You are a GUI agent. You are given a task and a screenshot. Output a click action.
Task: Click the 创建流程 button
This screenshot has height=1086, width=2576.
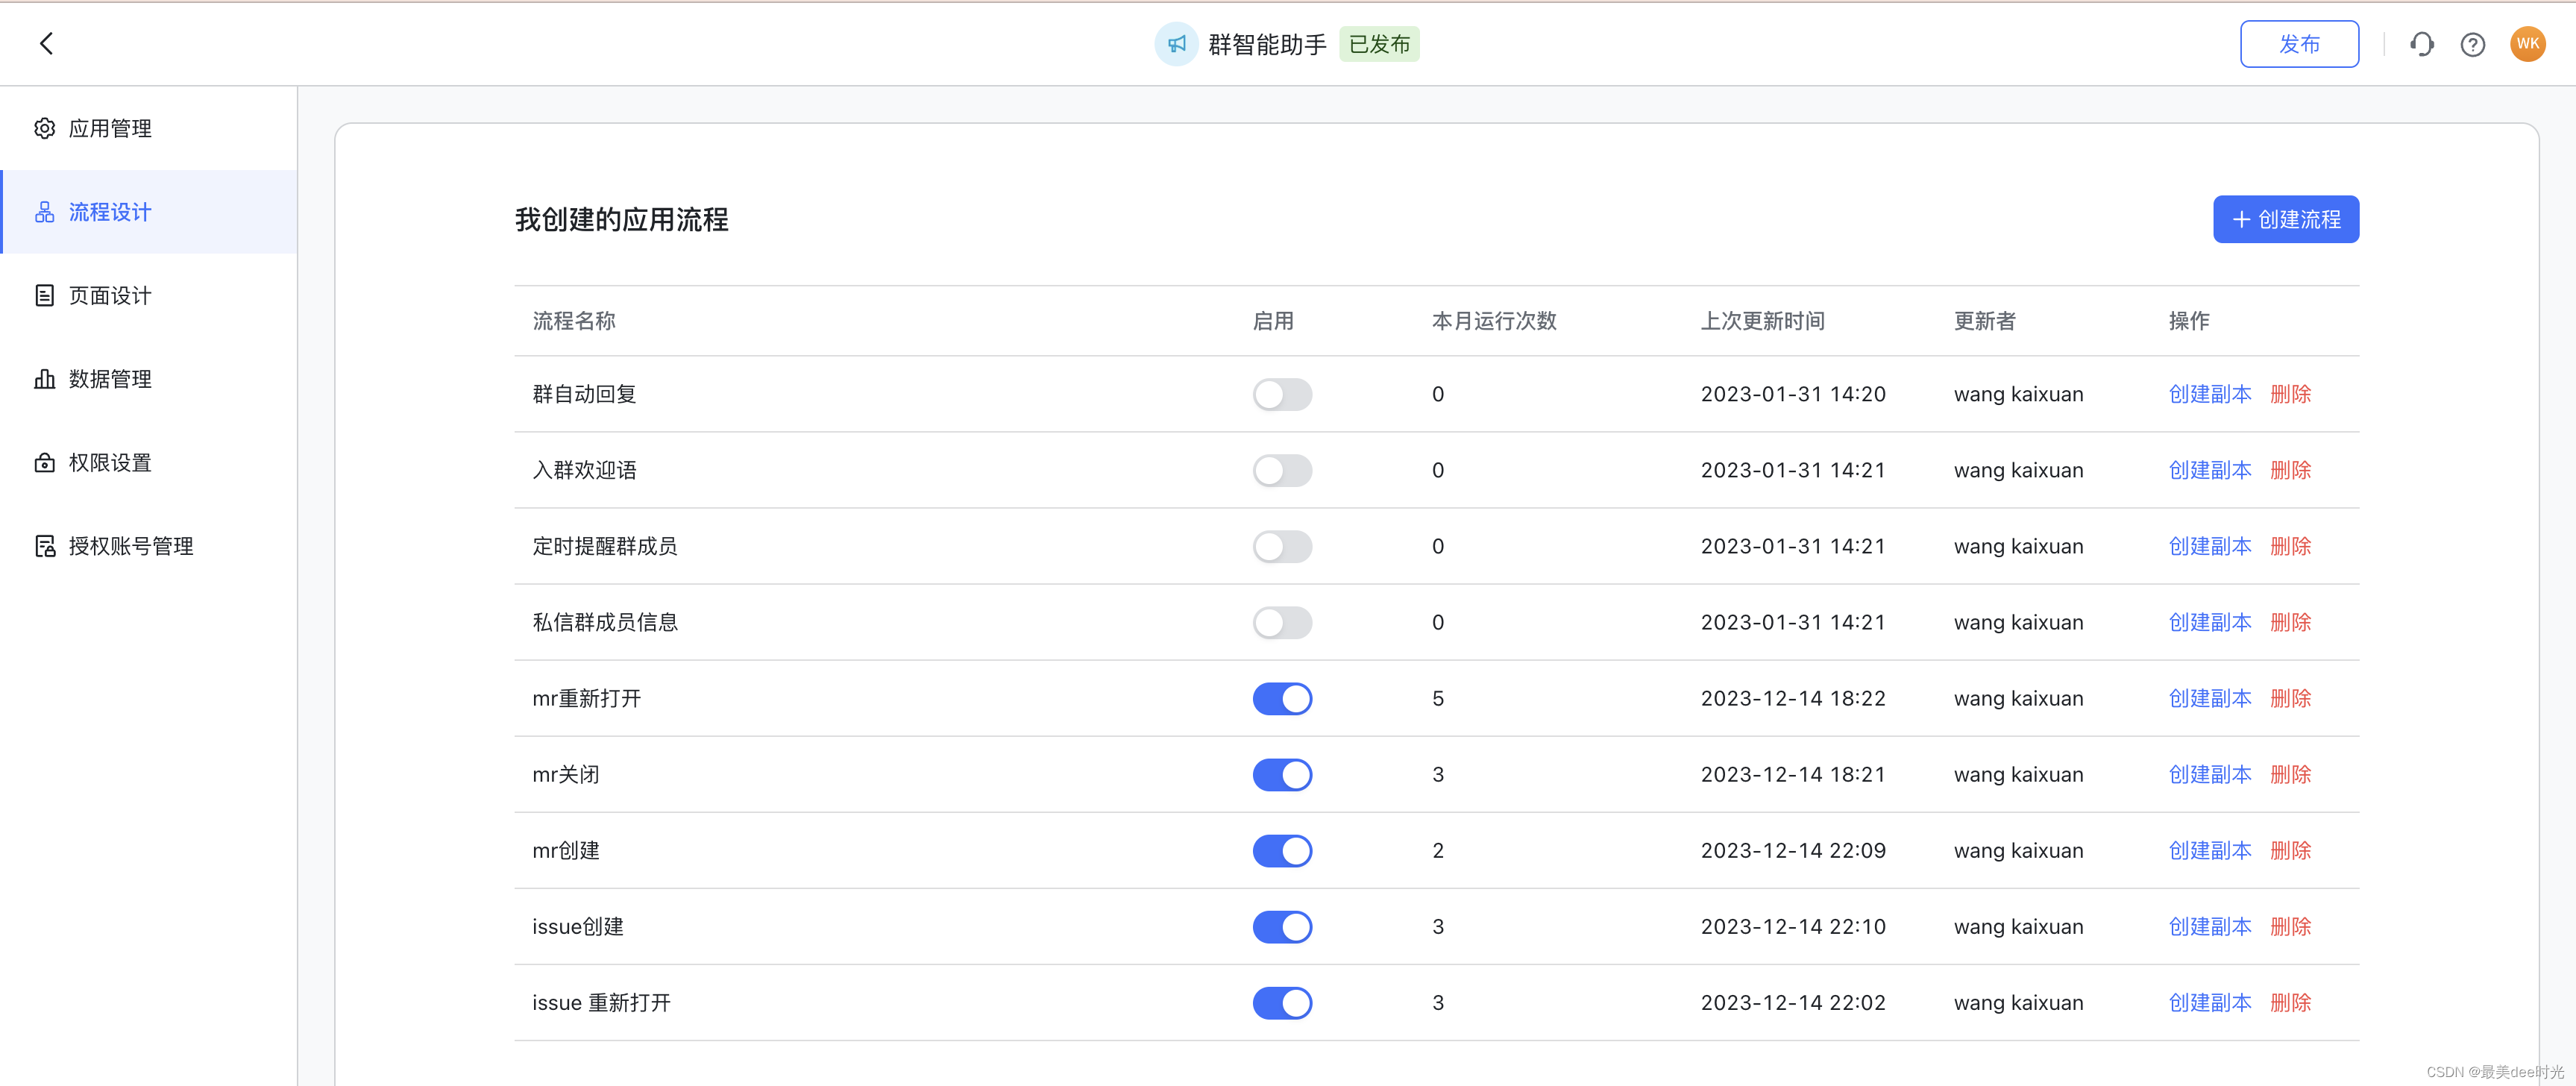tap(2285, 219)
